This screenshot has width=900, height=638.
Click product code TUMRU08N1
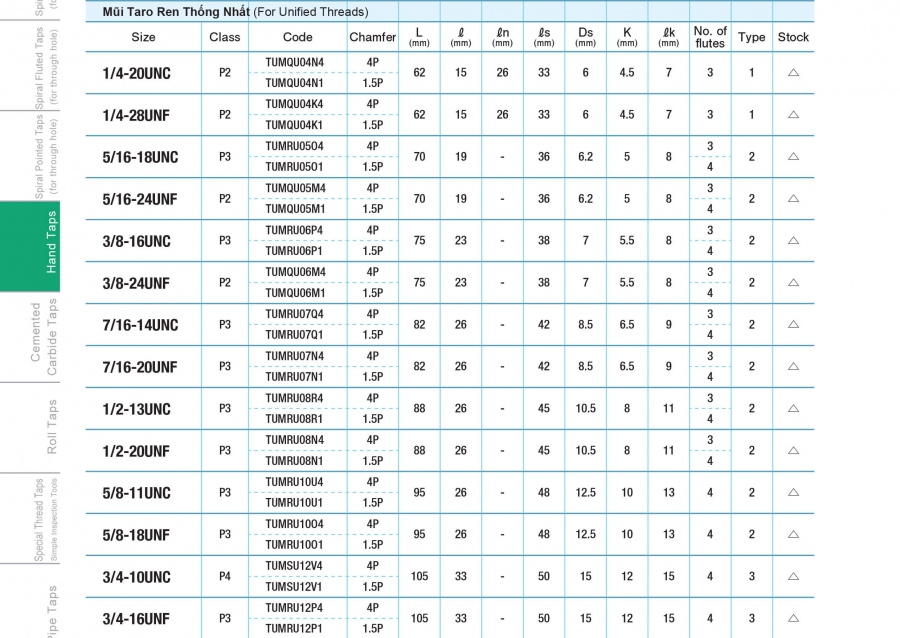pos(294,461)
